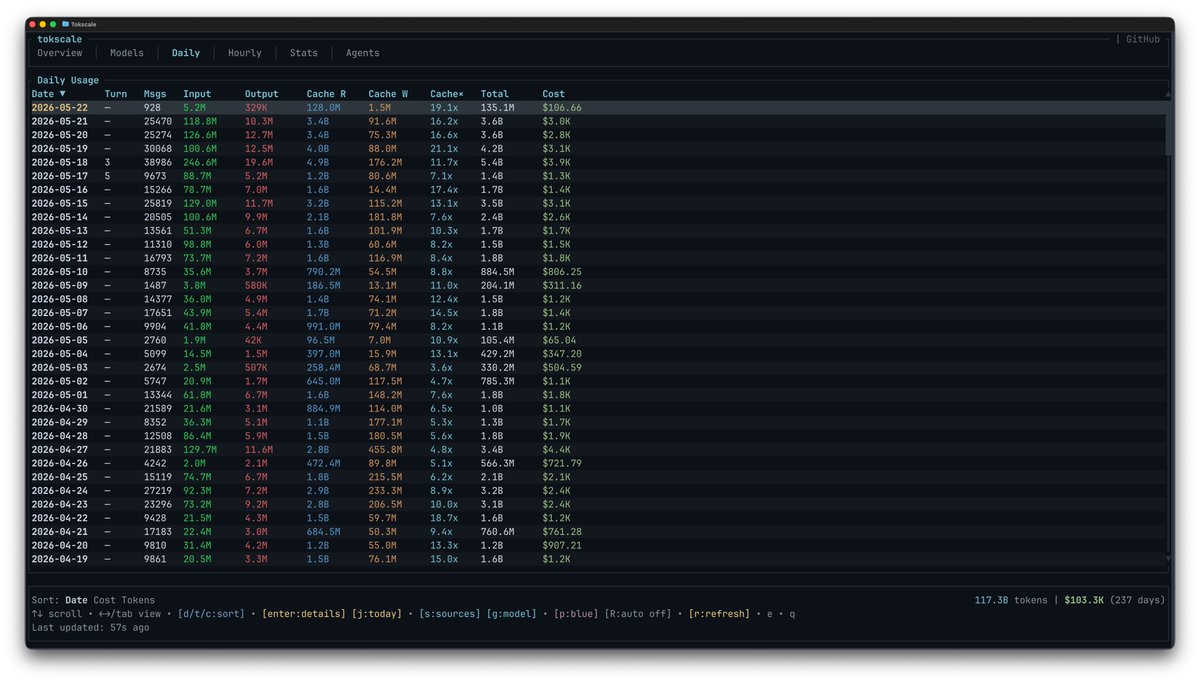This screenshot has height=683, width=1200.
Task: Click the Cost column header
Action: pos(554,94)
